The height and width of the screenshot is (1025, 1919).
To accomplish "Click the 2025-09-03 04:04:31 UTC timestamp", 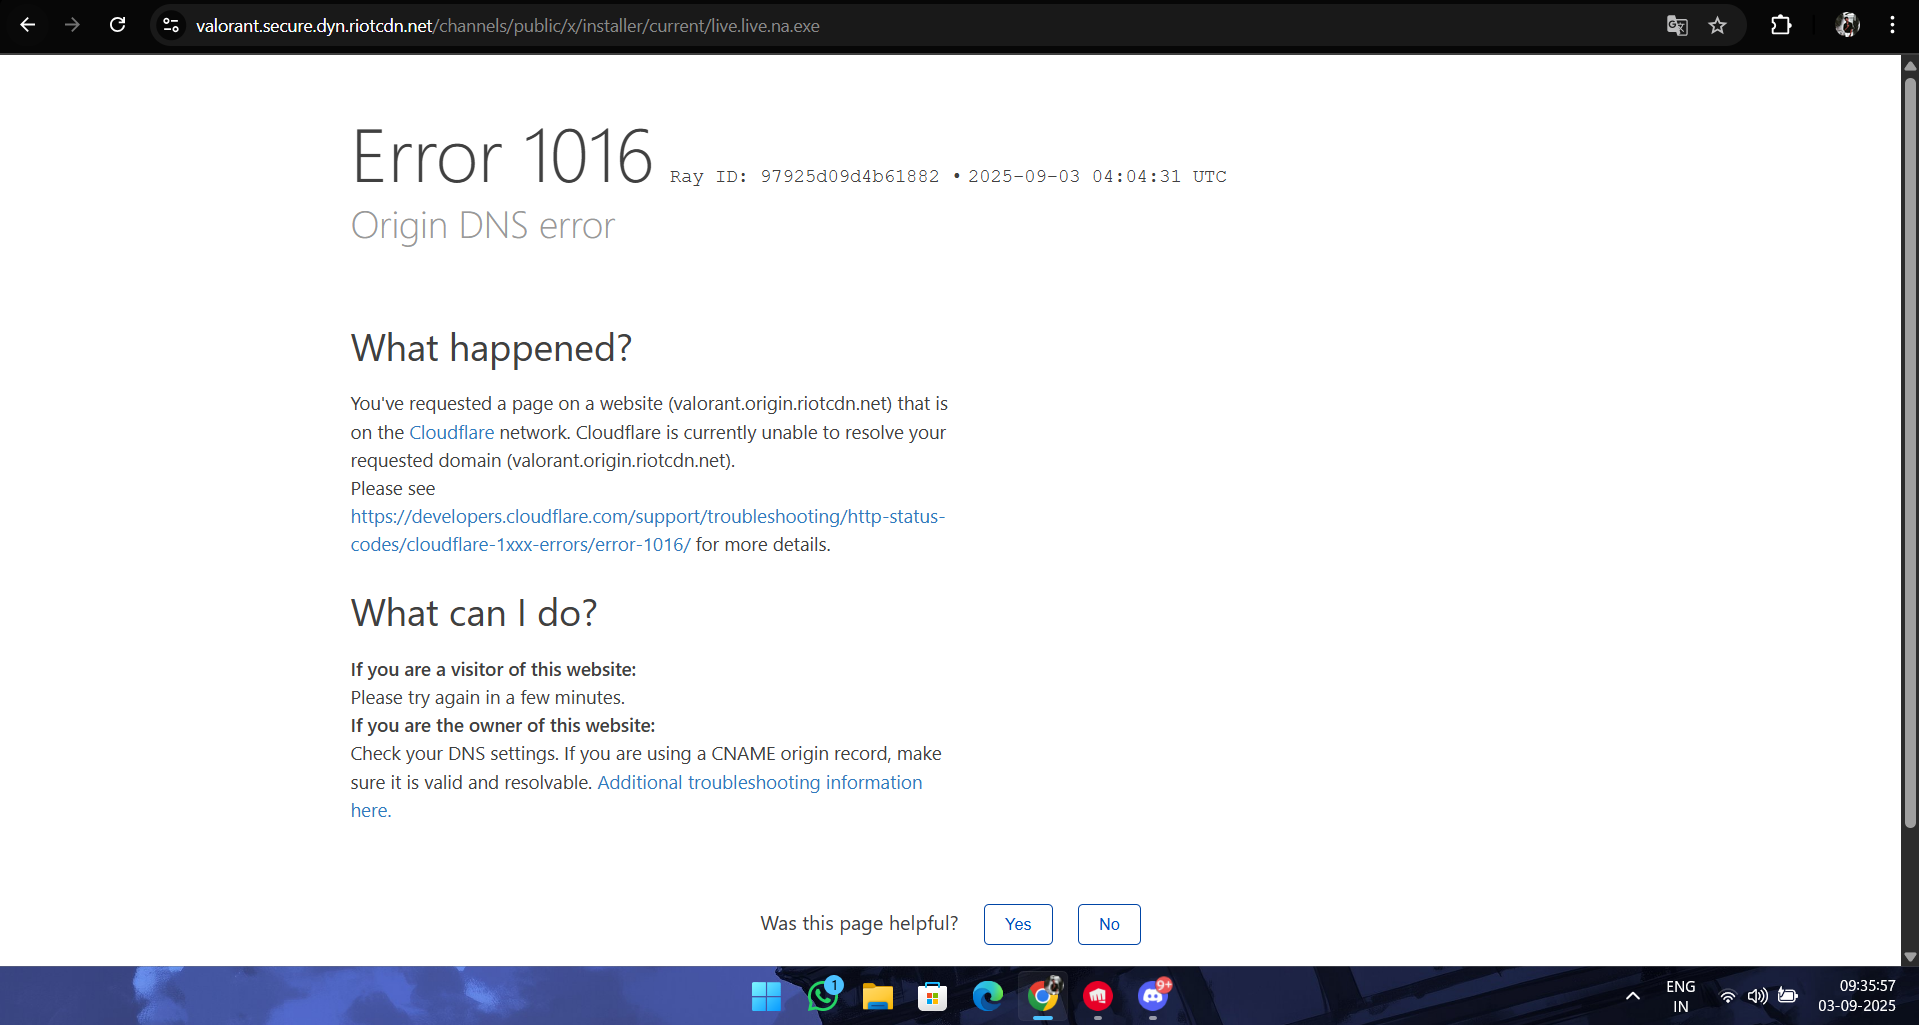I will [1097, 177].
